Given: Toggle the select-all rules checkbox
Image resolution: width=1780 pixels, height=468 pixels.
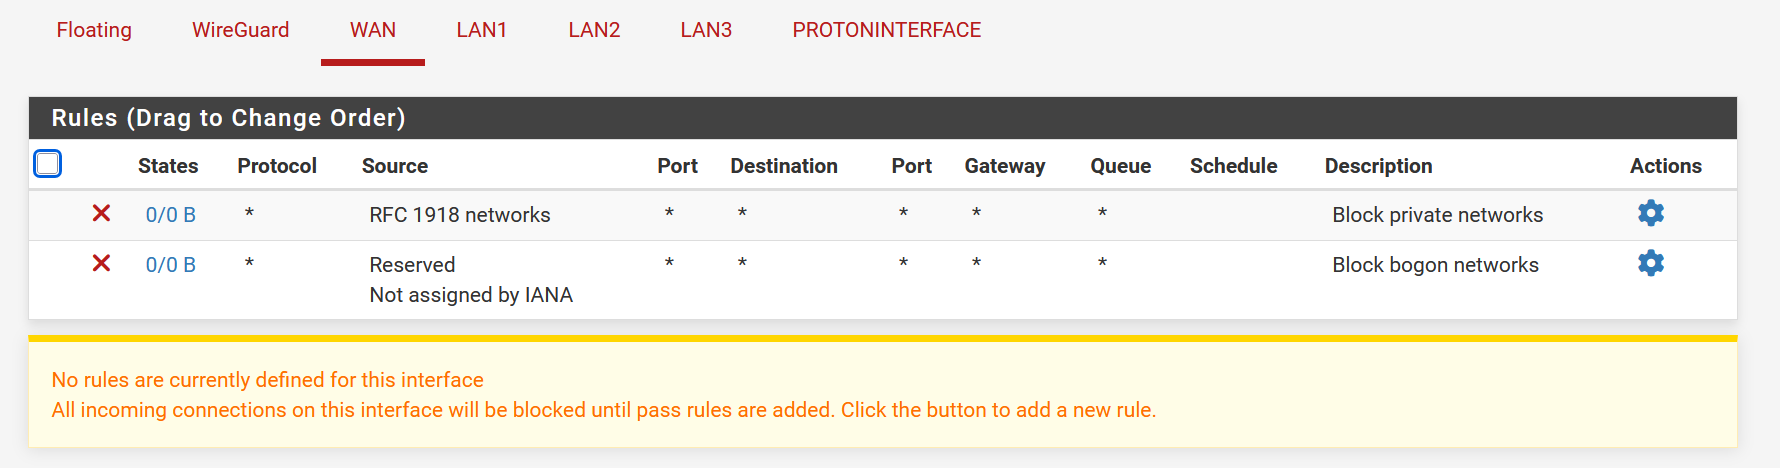Looking at the screenshot, I should click(48, 163).
